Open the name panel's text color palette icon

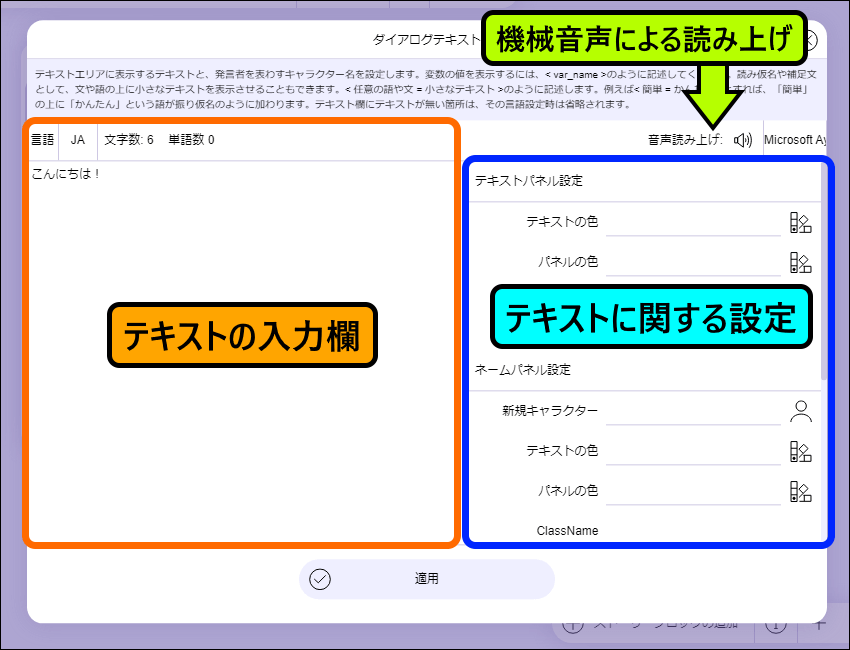point(800,451)
